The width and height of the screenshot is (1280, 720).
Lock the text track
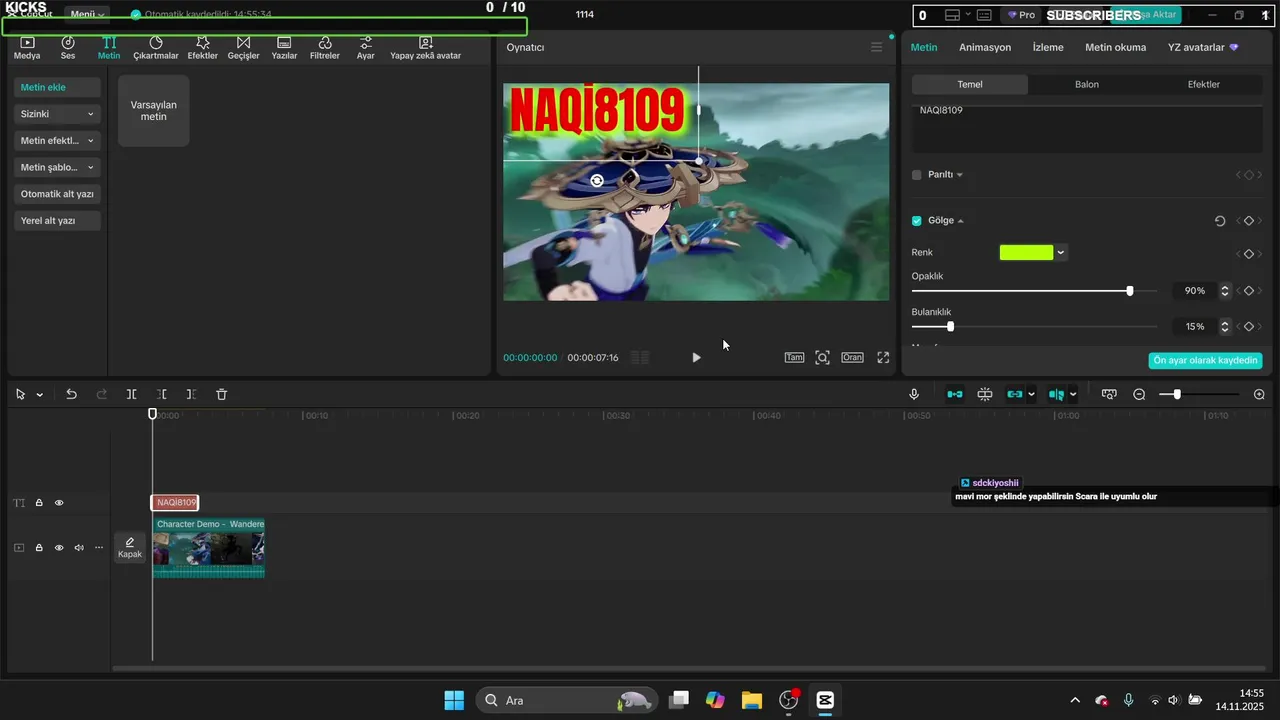click(x=39, y=503)
